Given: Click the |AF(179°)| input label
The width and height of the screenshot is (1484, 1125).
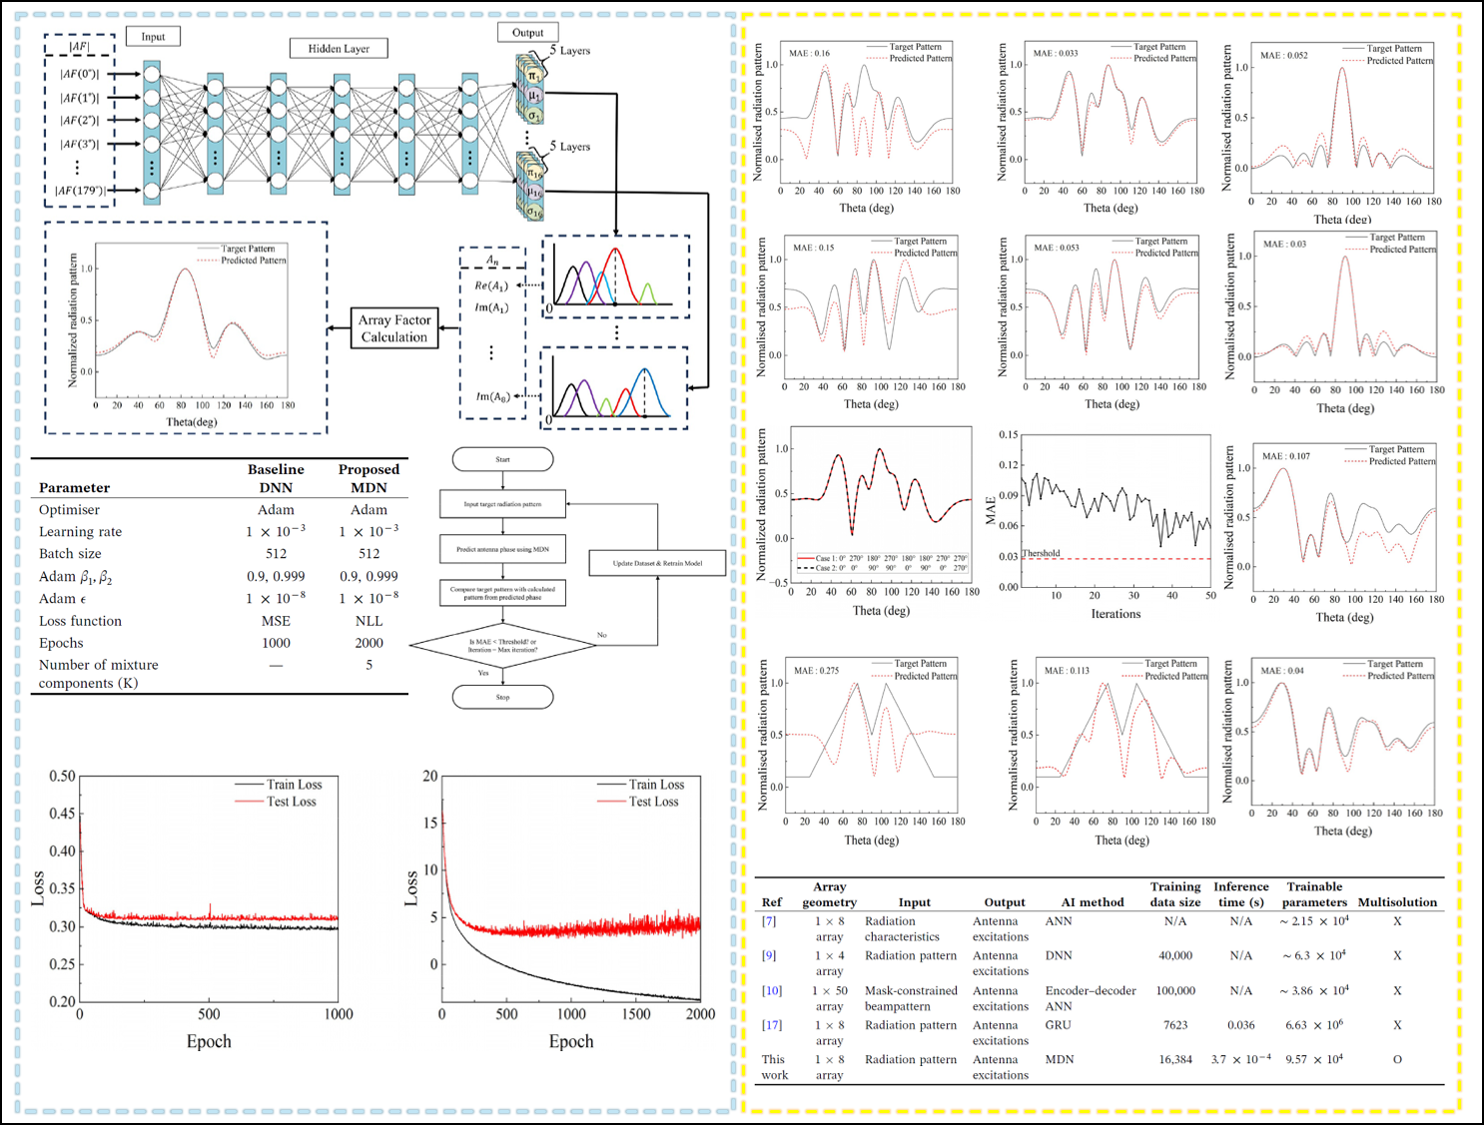Looking at the screenshot, I should click(x=80, y=190).
